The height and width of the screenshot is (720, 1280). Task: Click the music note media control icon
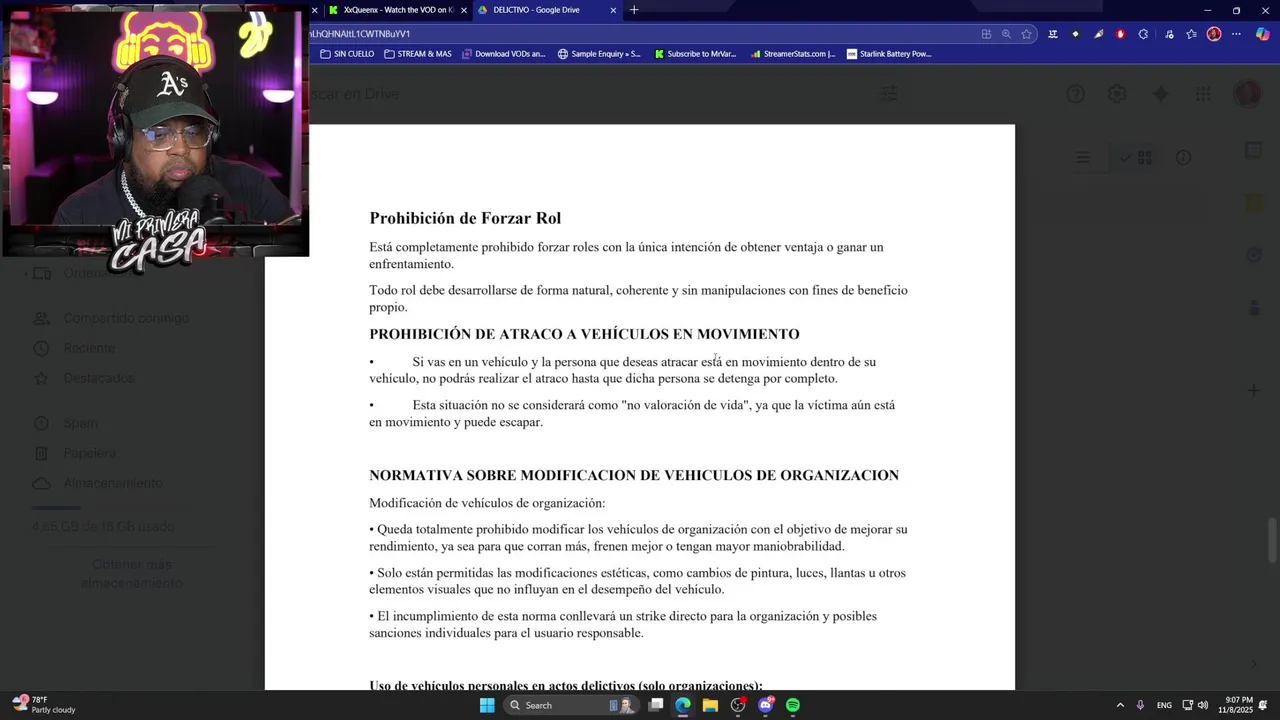coord(1169,34)
